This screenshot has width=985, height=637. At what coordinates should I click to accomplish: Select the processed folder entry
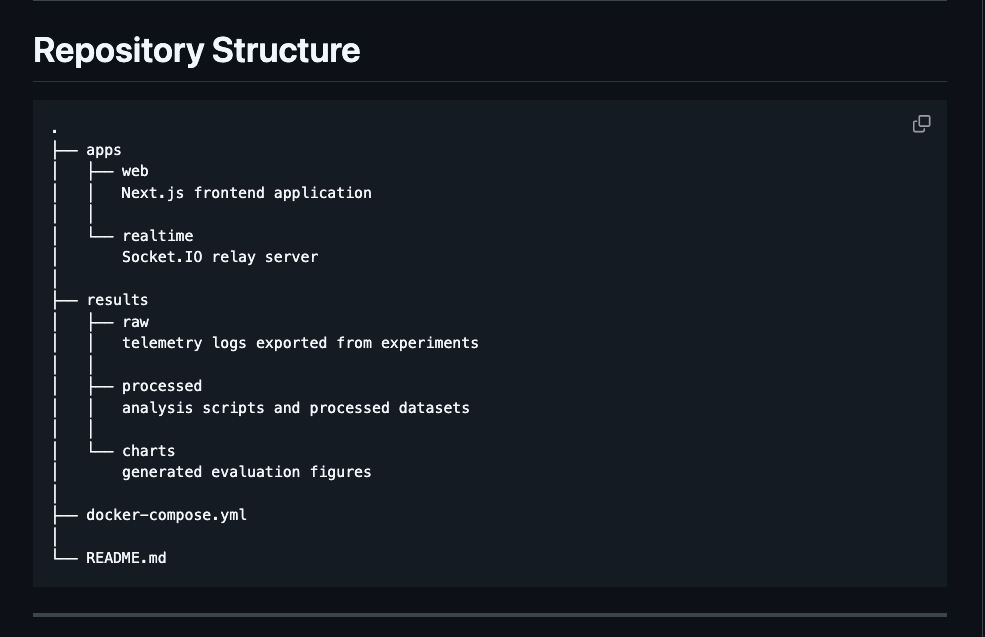tap(162, 386)
